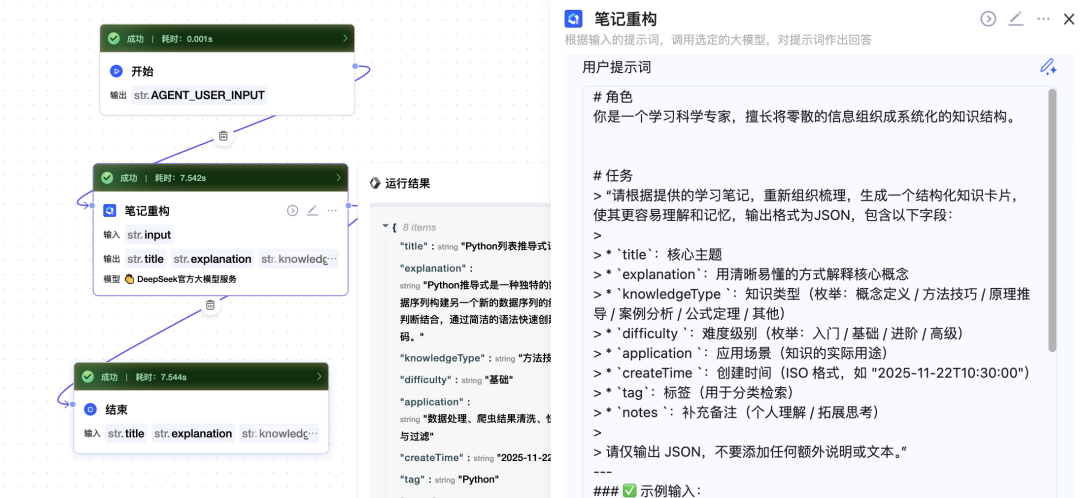Click the 运行结果 heading
1080x498 pixels.
coord(408,183)
